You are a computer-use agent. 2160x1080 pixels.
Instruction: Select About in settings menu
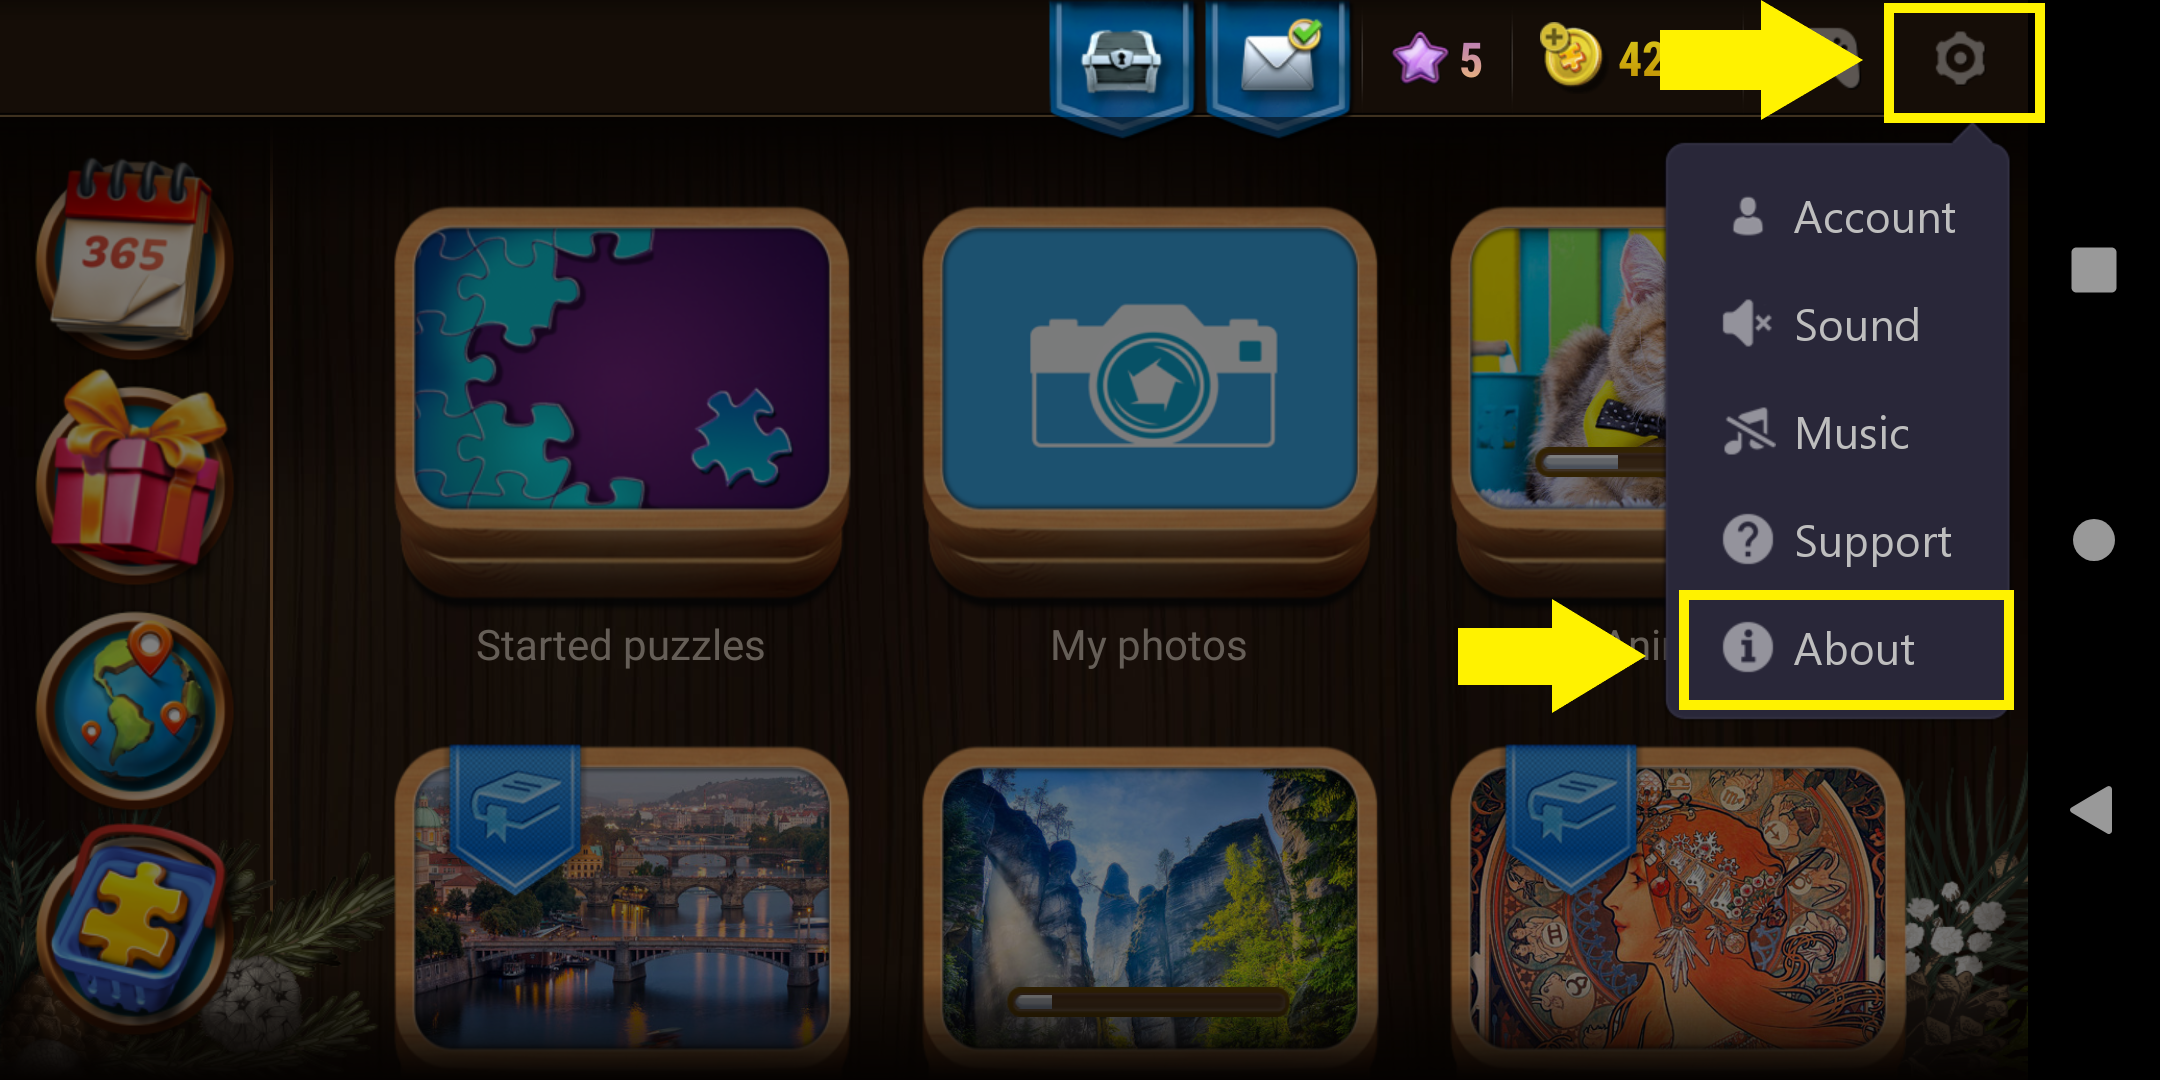click(x=1845, y=649)
